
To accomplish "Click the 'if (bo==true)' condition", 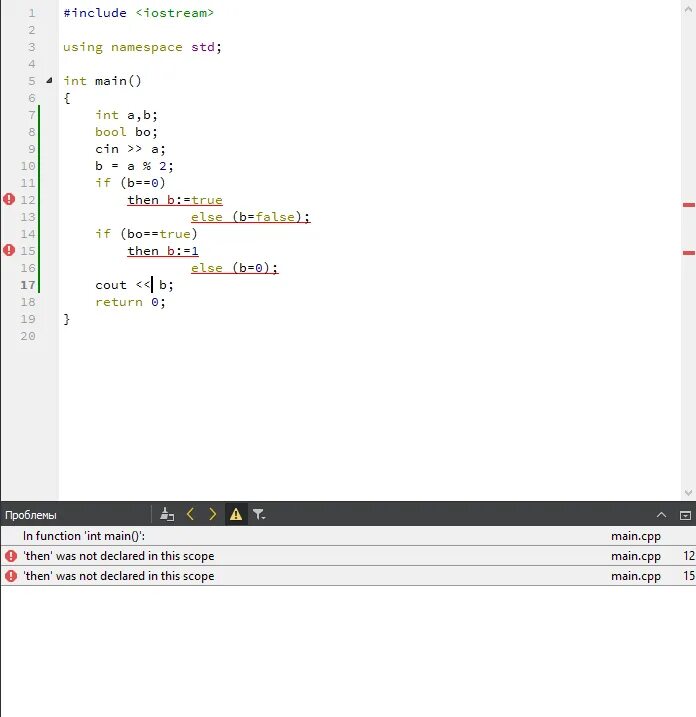I will click(x=146, y=234).
